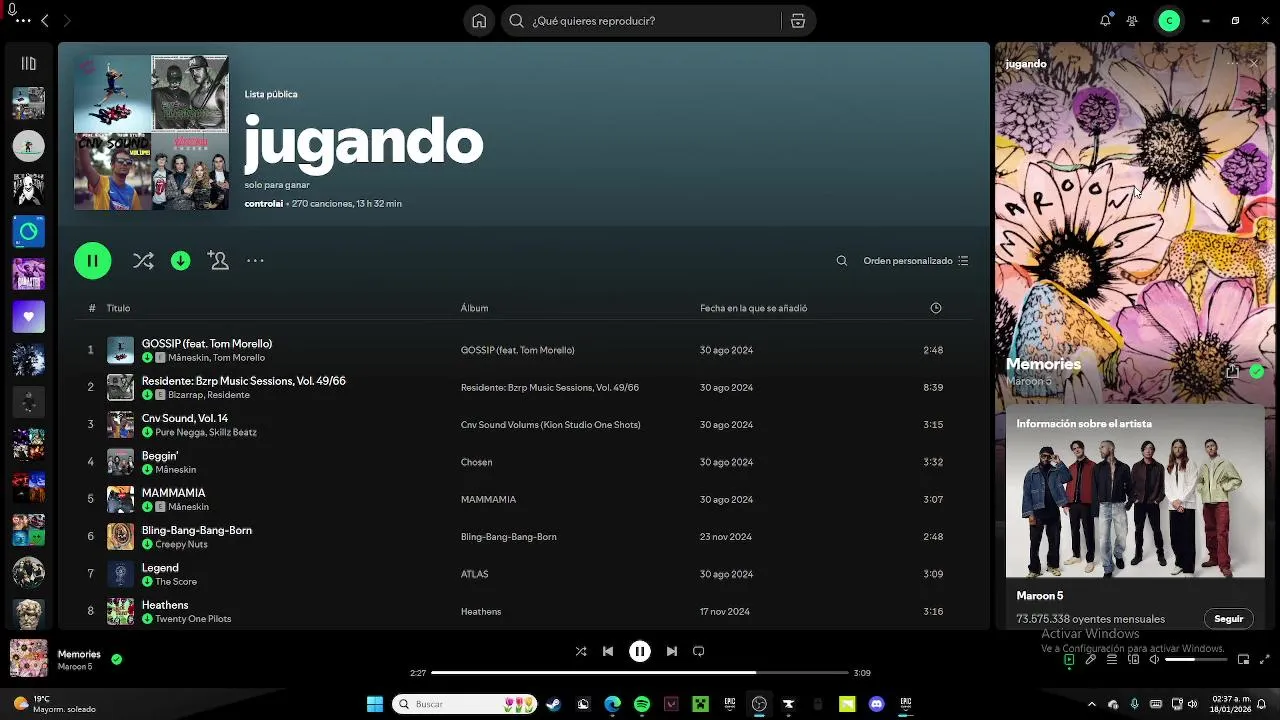Toggle shuffle in the player controls
This screenshot has height=720, width=1280.
coord(581,651)
